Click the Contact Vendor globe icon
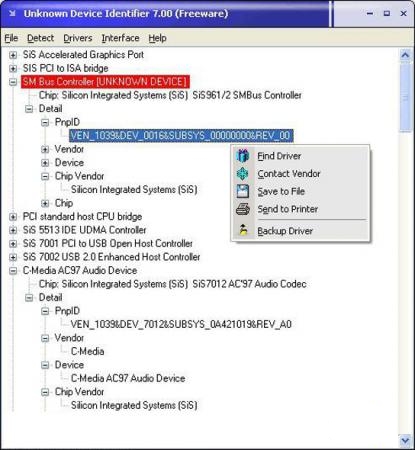Screen dimensions: 415x450 (242, 174)
